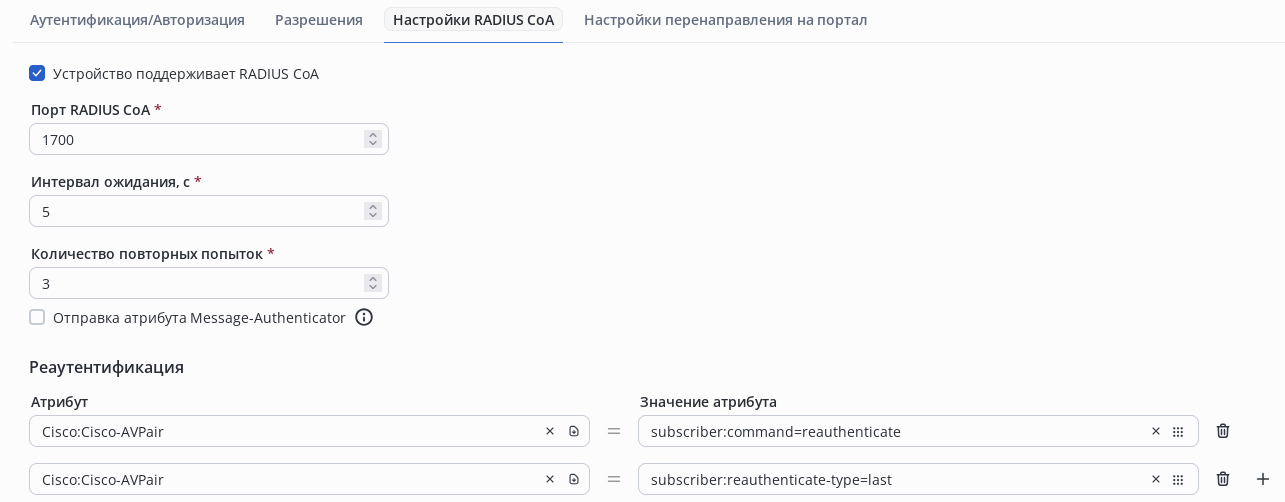Click the Интервал ожидания stepper arrows
Image resolution: width=1285 pixels, height=502 pixels.
(373, 211)
